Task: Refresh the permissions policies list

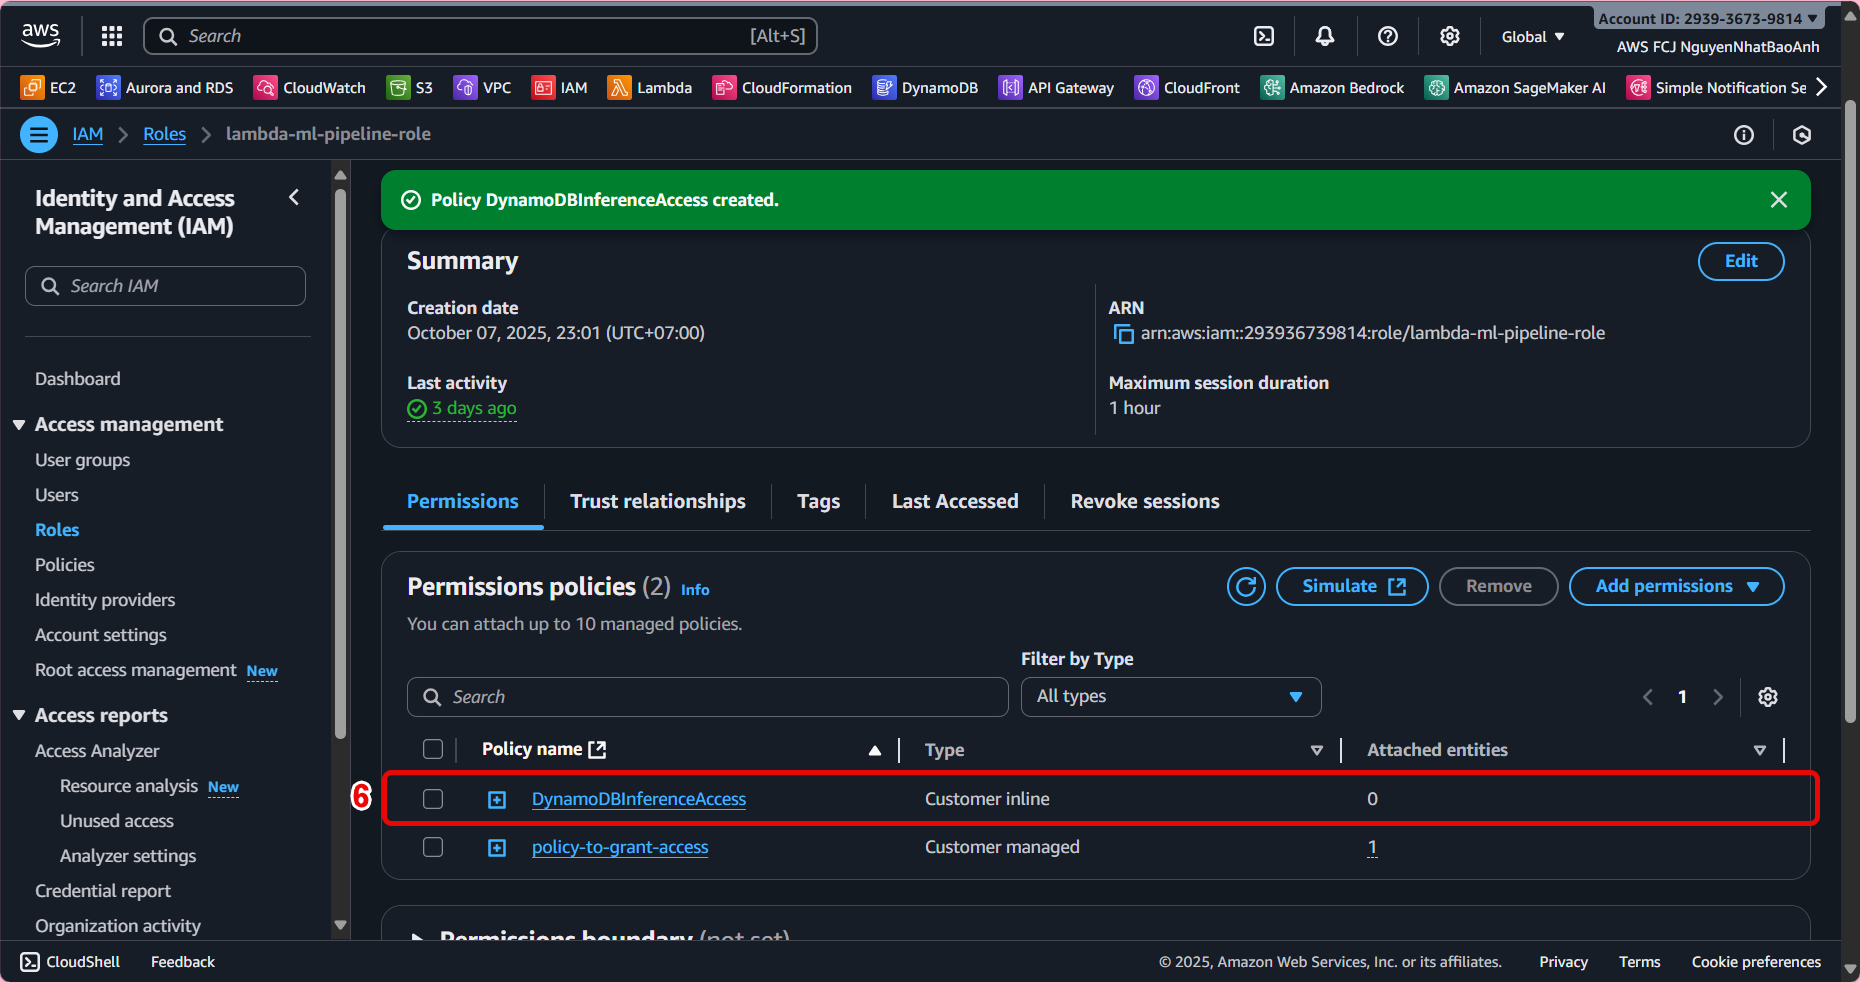Action: [x=1246, y=587]
